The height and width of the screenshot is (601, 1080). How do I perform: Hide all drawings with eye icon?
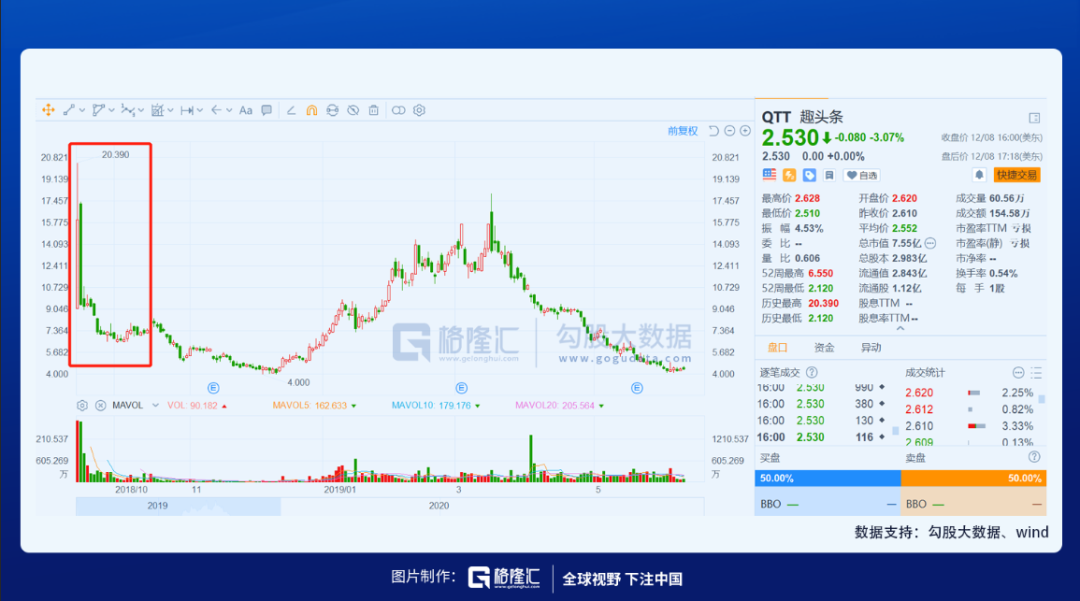pos(353,110)
